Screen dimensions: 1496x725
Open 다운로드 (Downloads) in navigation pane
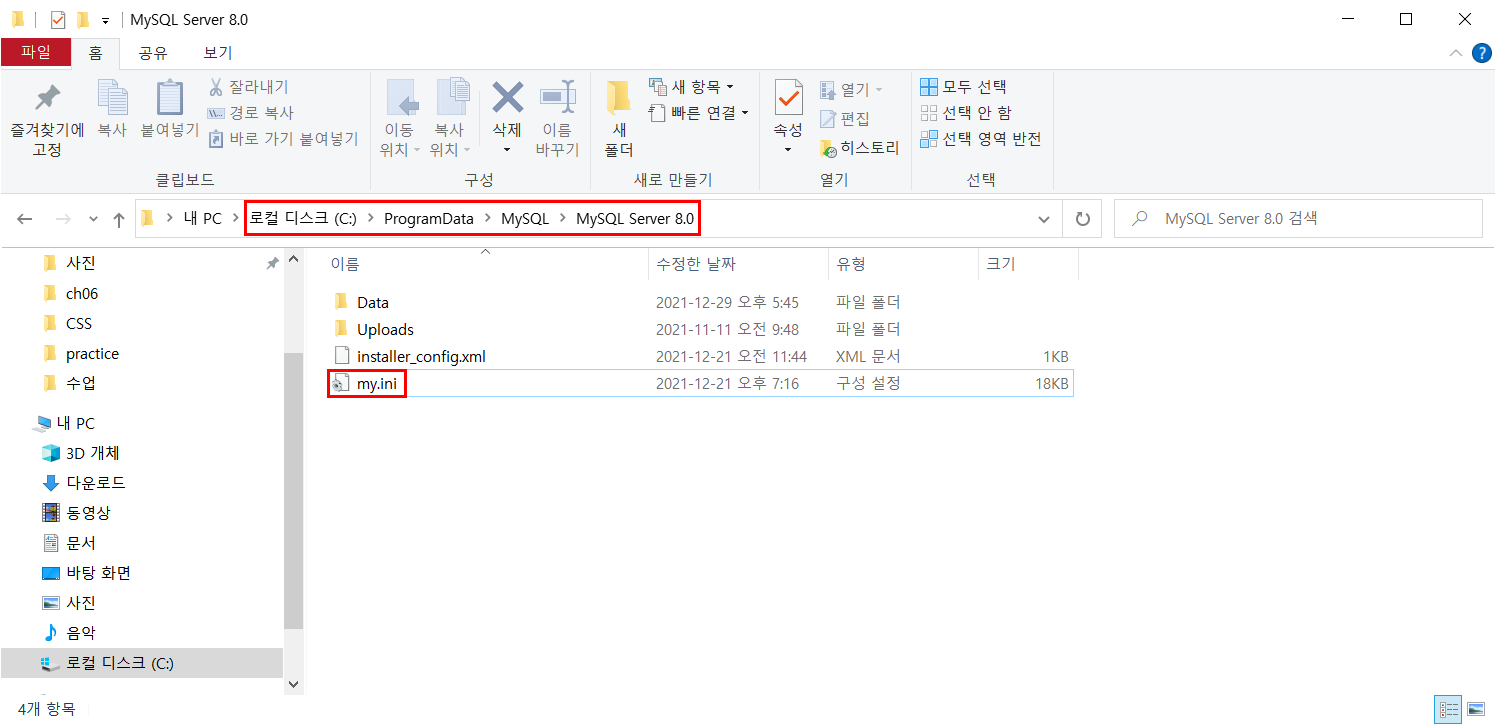coord(96,483)
